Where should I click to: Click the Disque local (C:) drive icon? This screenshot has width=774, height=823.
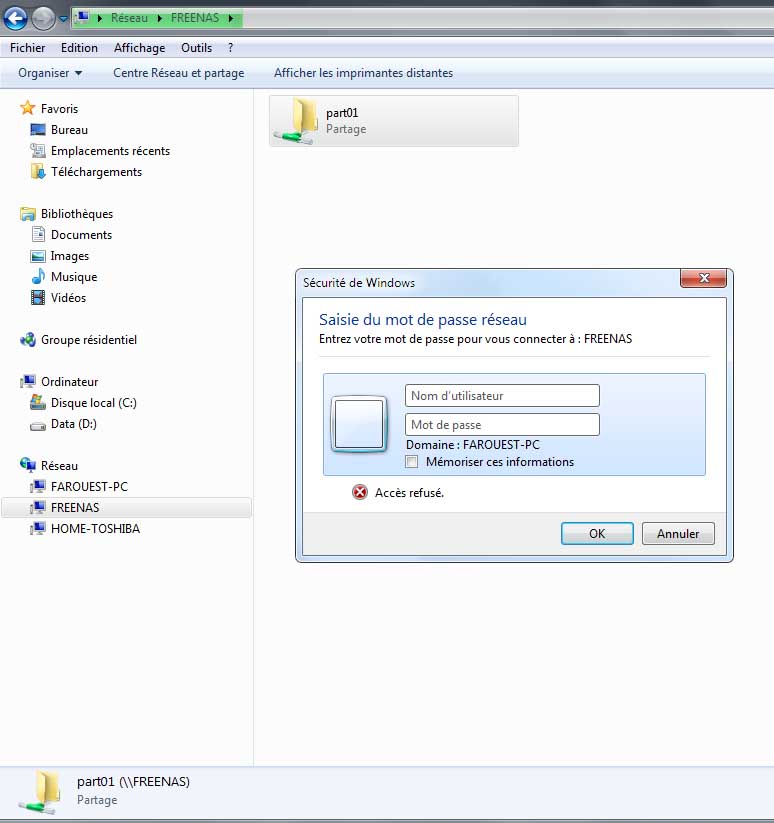point(38,402)
